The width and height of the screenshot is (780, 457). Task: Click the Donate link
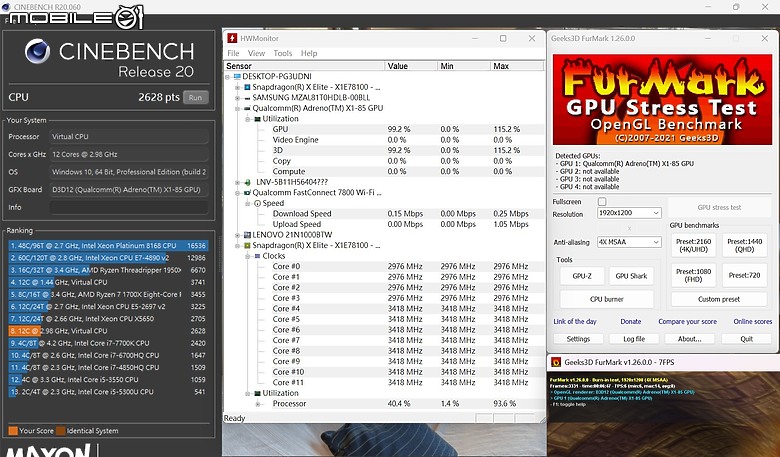tap(630, 322)
